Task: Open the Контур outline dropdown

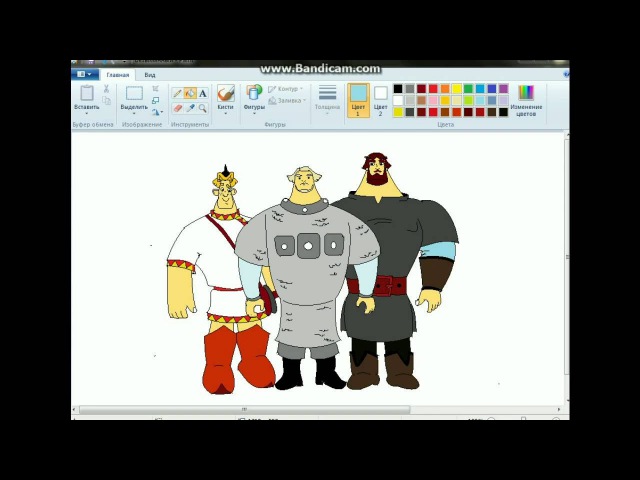Action: coord(286,89)
